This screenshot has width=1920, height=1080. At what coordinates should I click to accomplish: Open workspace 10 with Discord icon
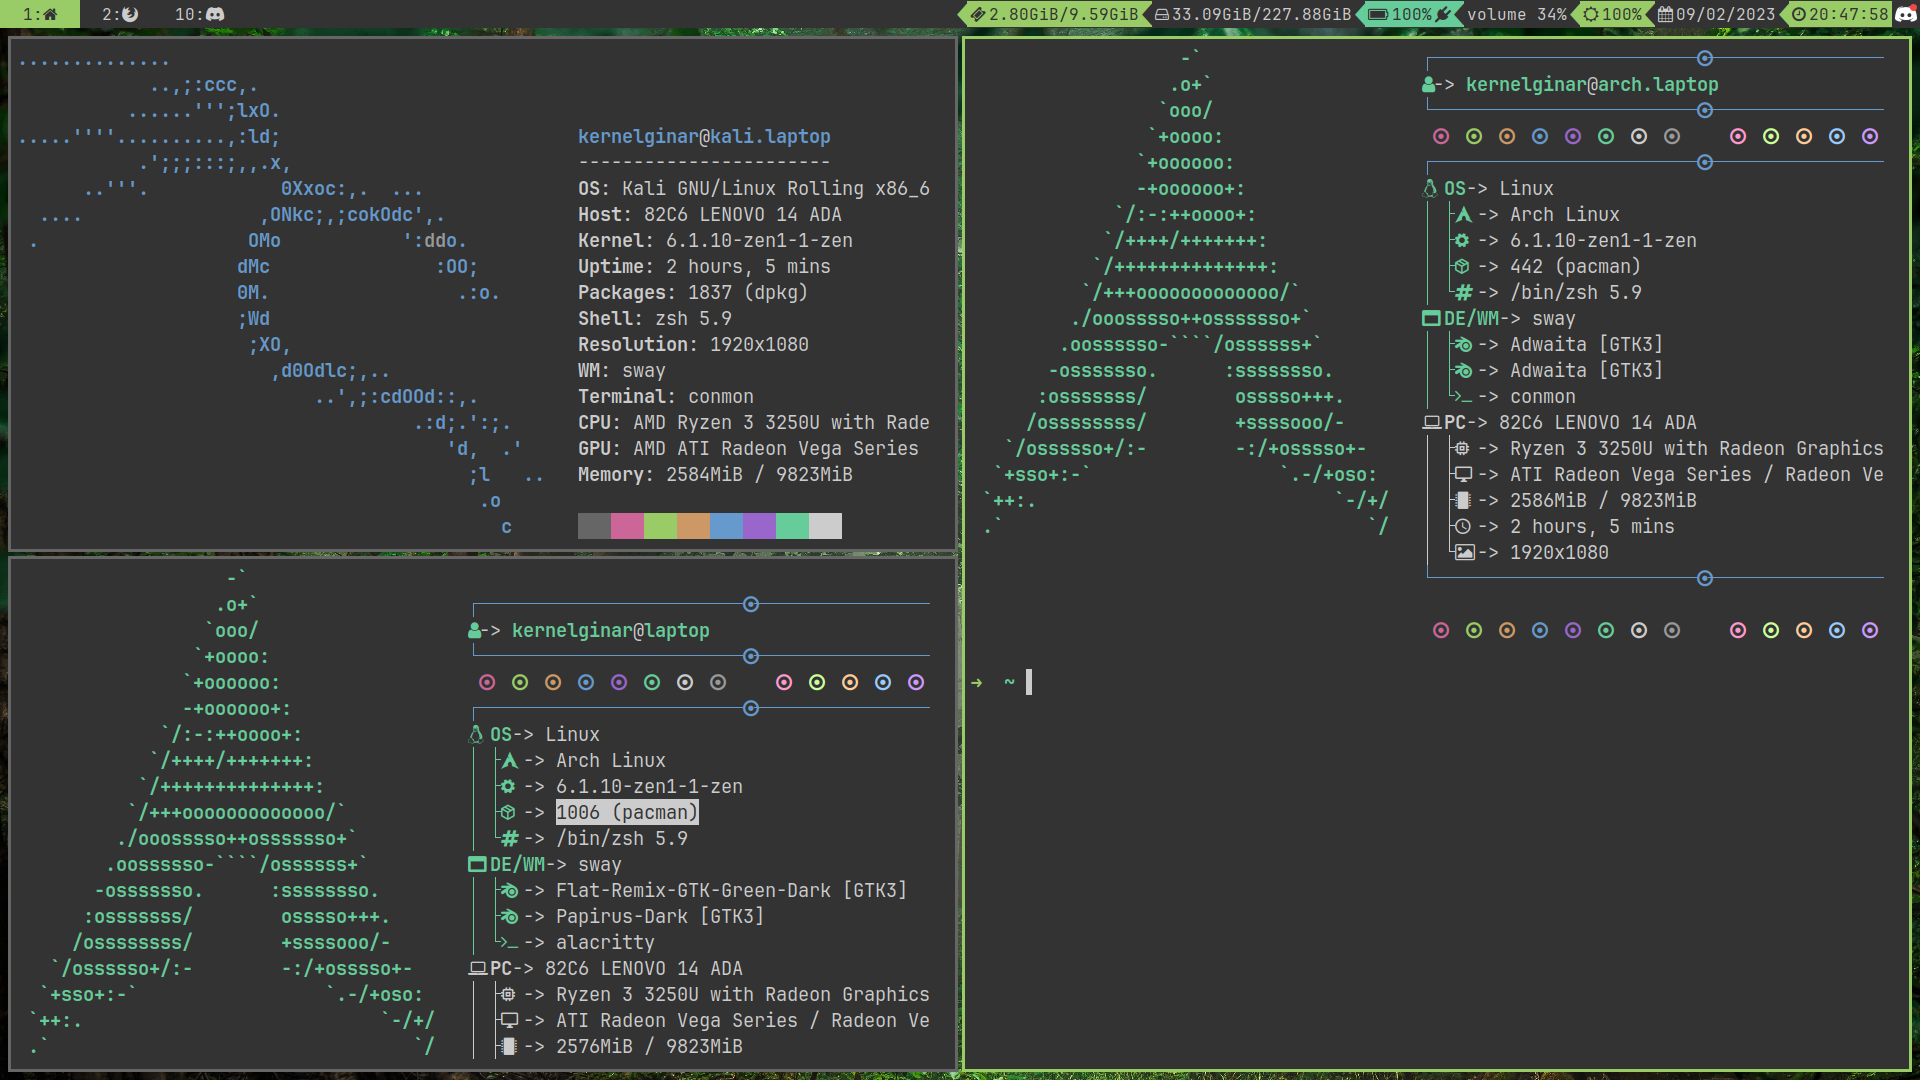pyautogui.click(x=199, y=14)
